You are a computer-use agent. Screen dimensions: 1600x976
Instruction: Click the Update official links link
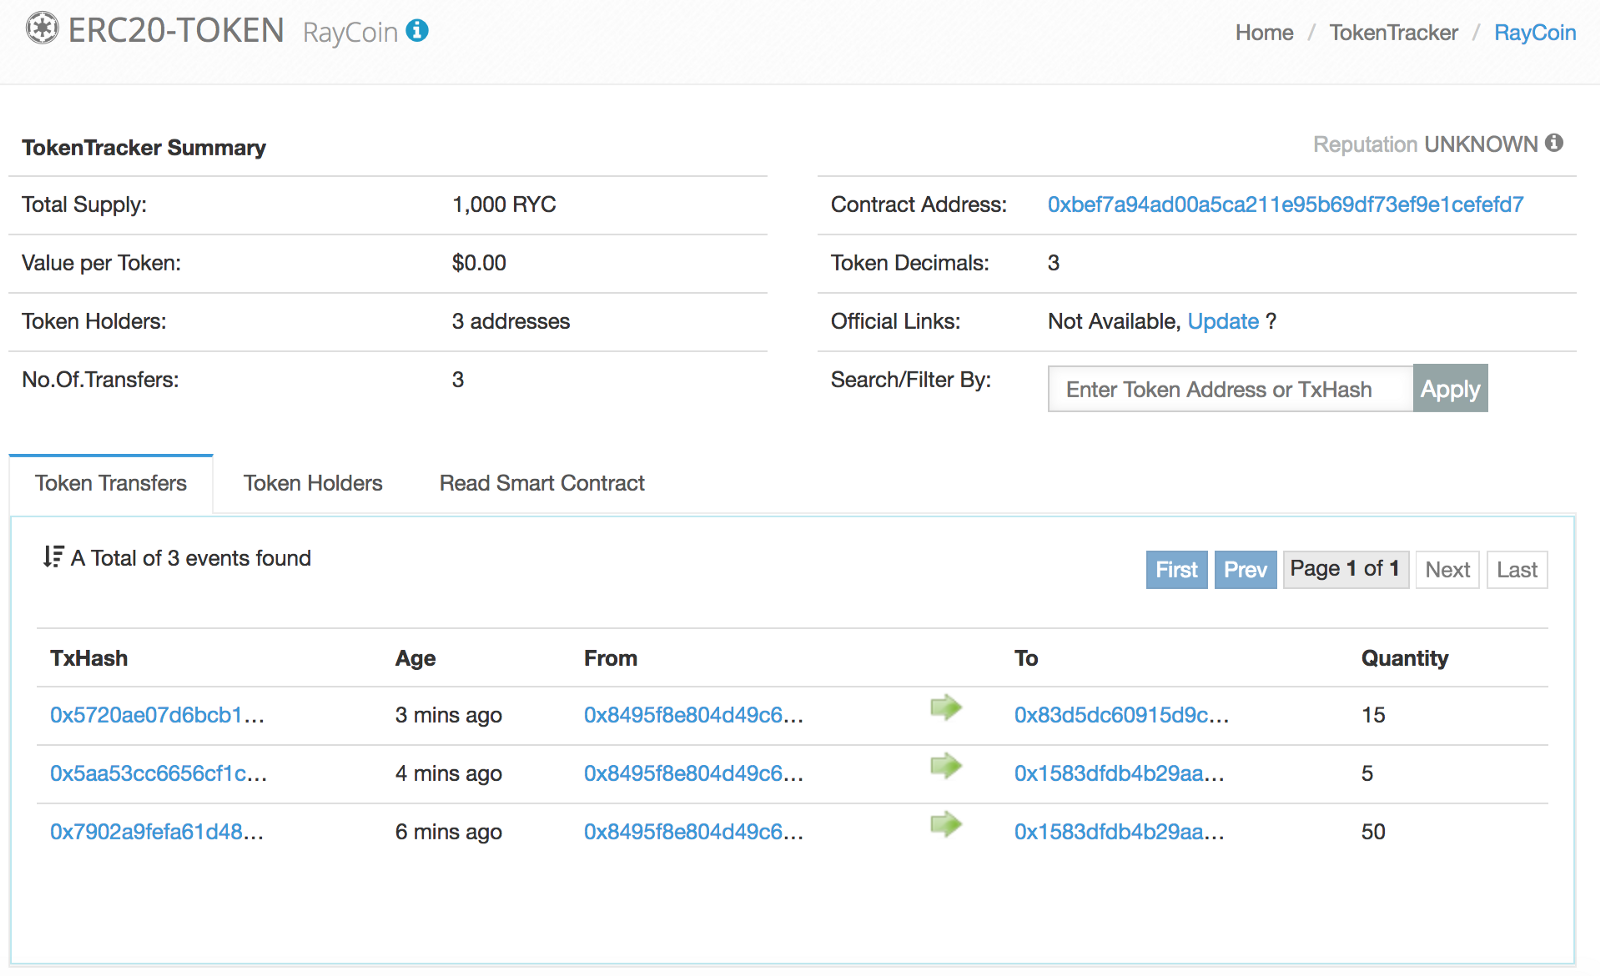click(x=1223, y=322)
